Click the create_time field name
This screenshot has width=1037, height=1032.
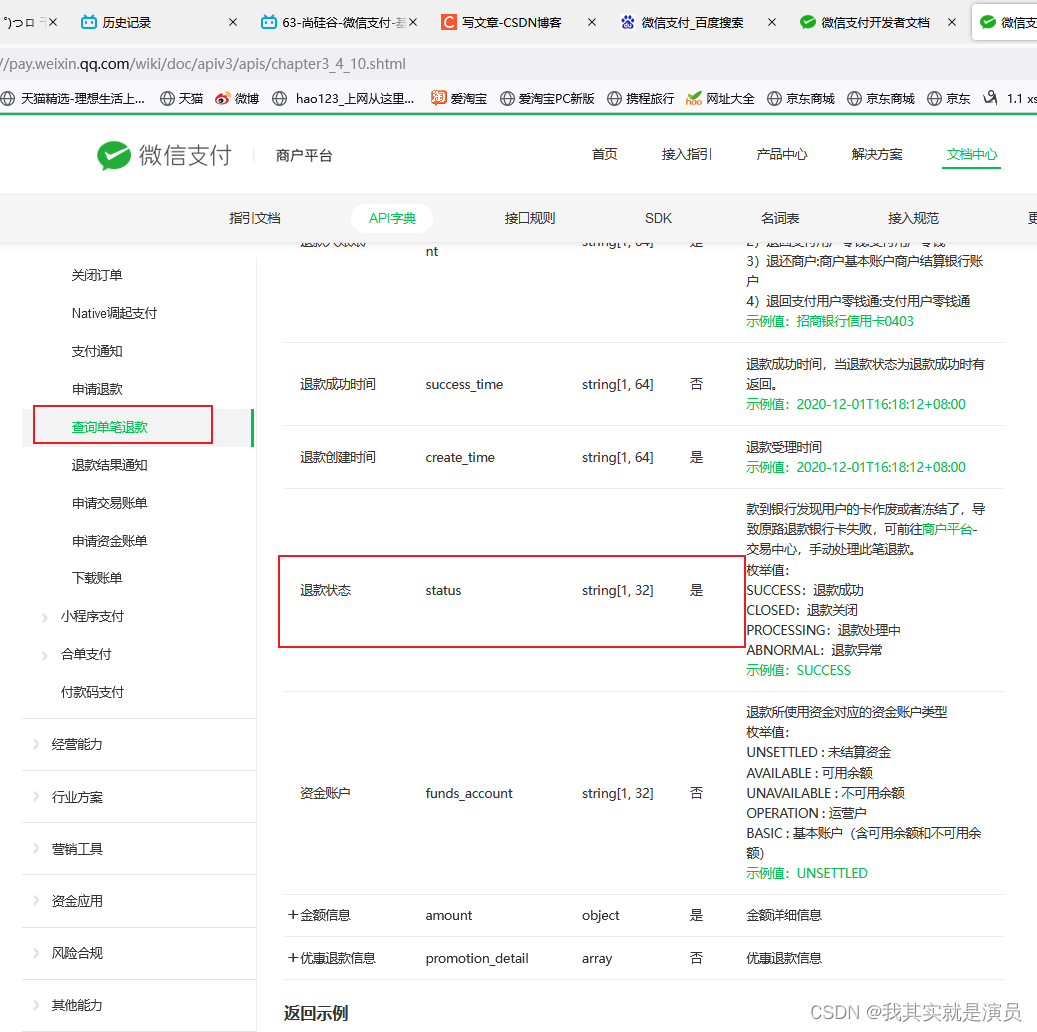tap(460, 457)
